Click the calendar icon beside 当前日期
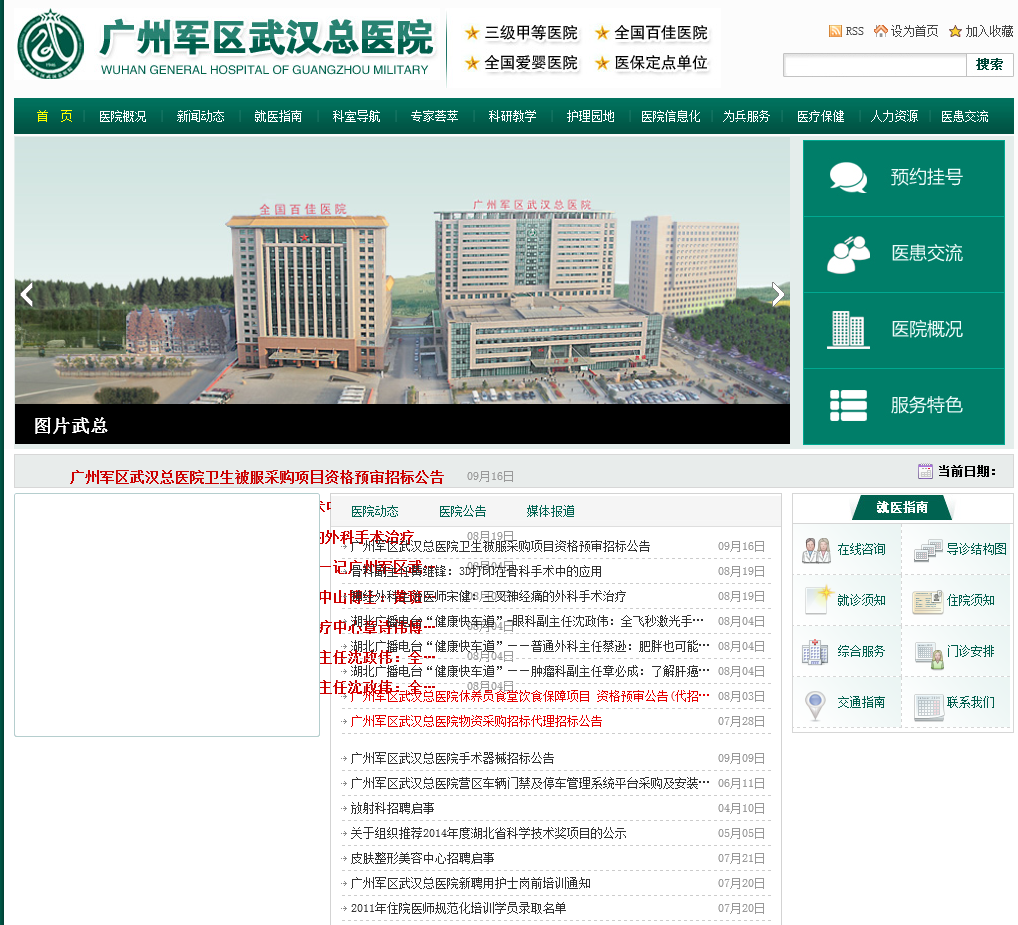 coord(925,471)
